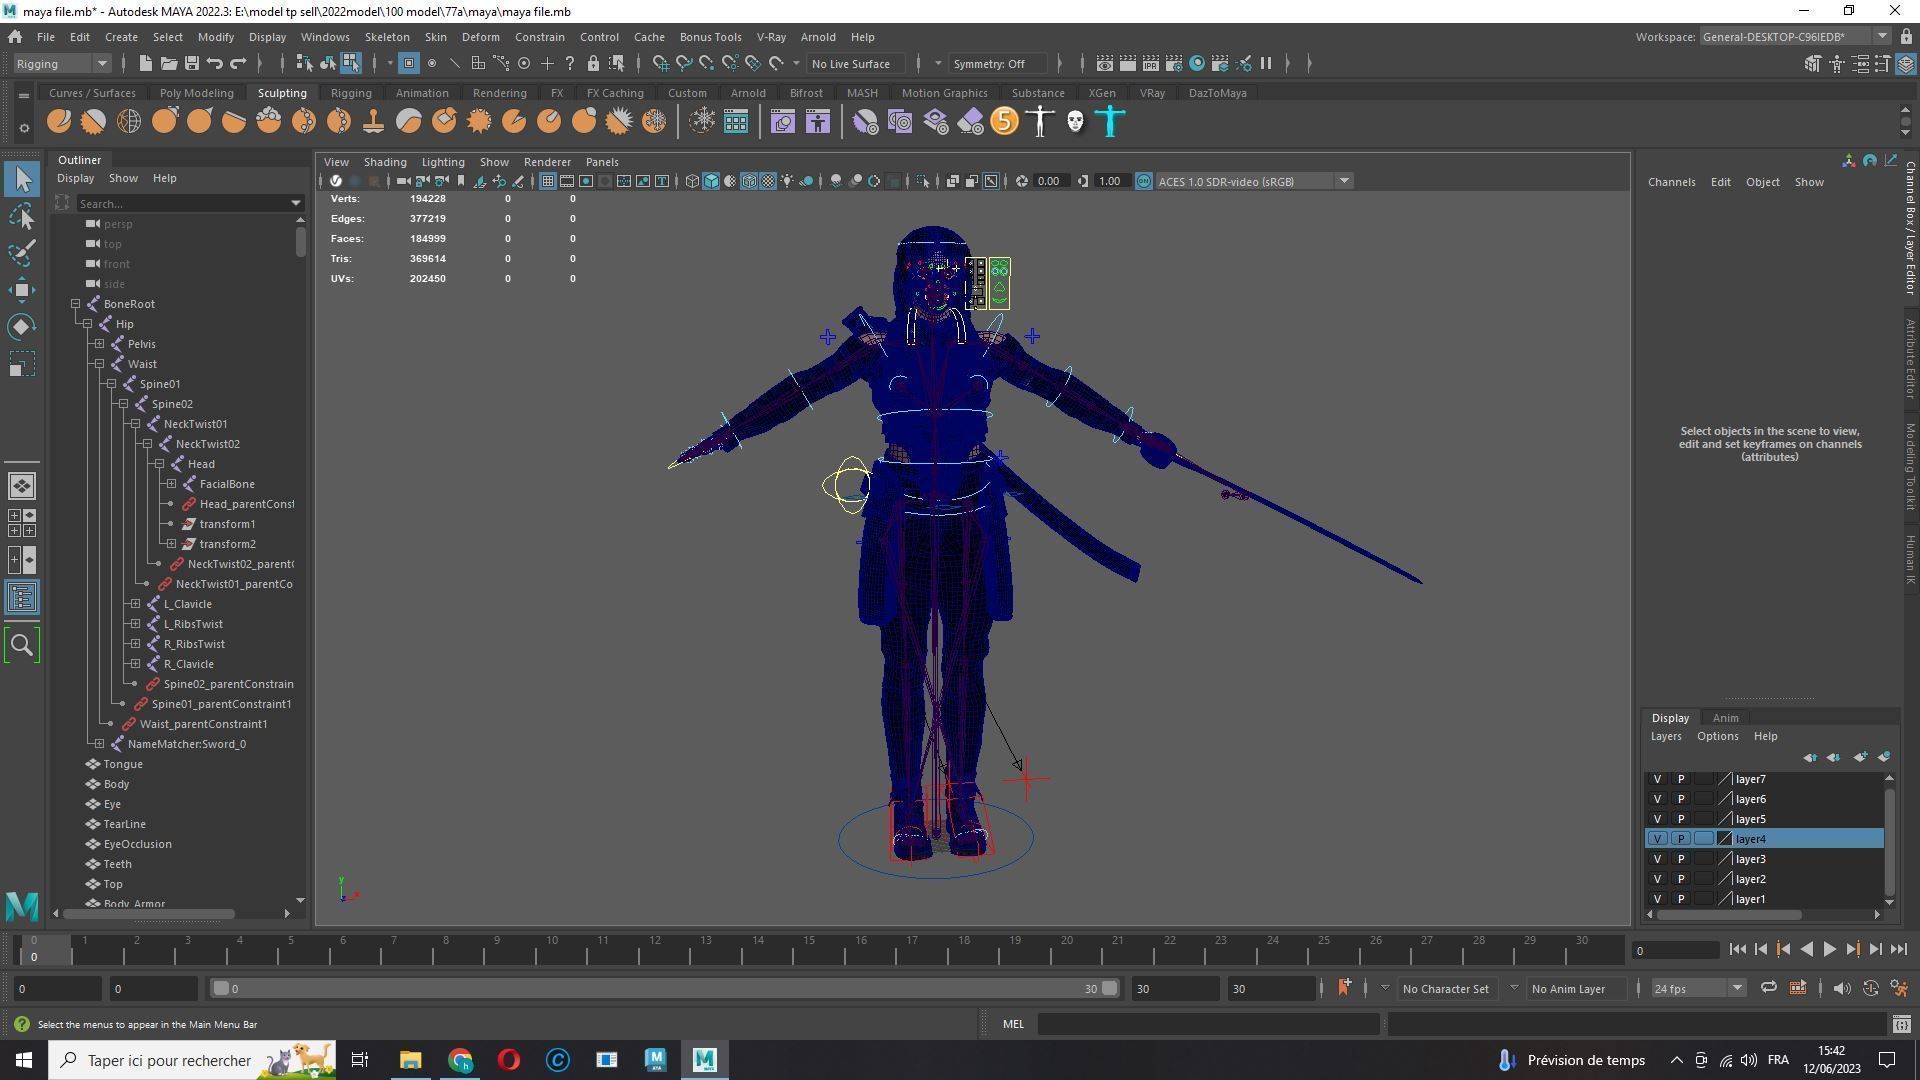Click the grid toggle icon in viewport toolbar
This screenshot has width=1920, height=1080.
(548, 181)
